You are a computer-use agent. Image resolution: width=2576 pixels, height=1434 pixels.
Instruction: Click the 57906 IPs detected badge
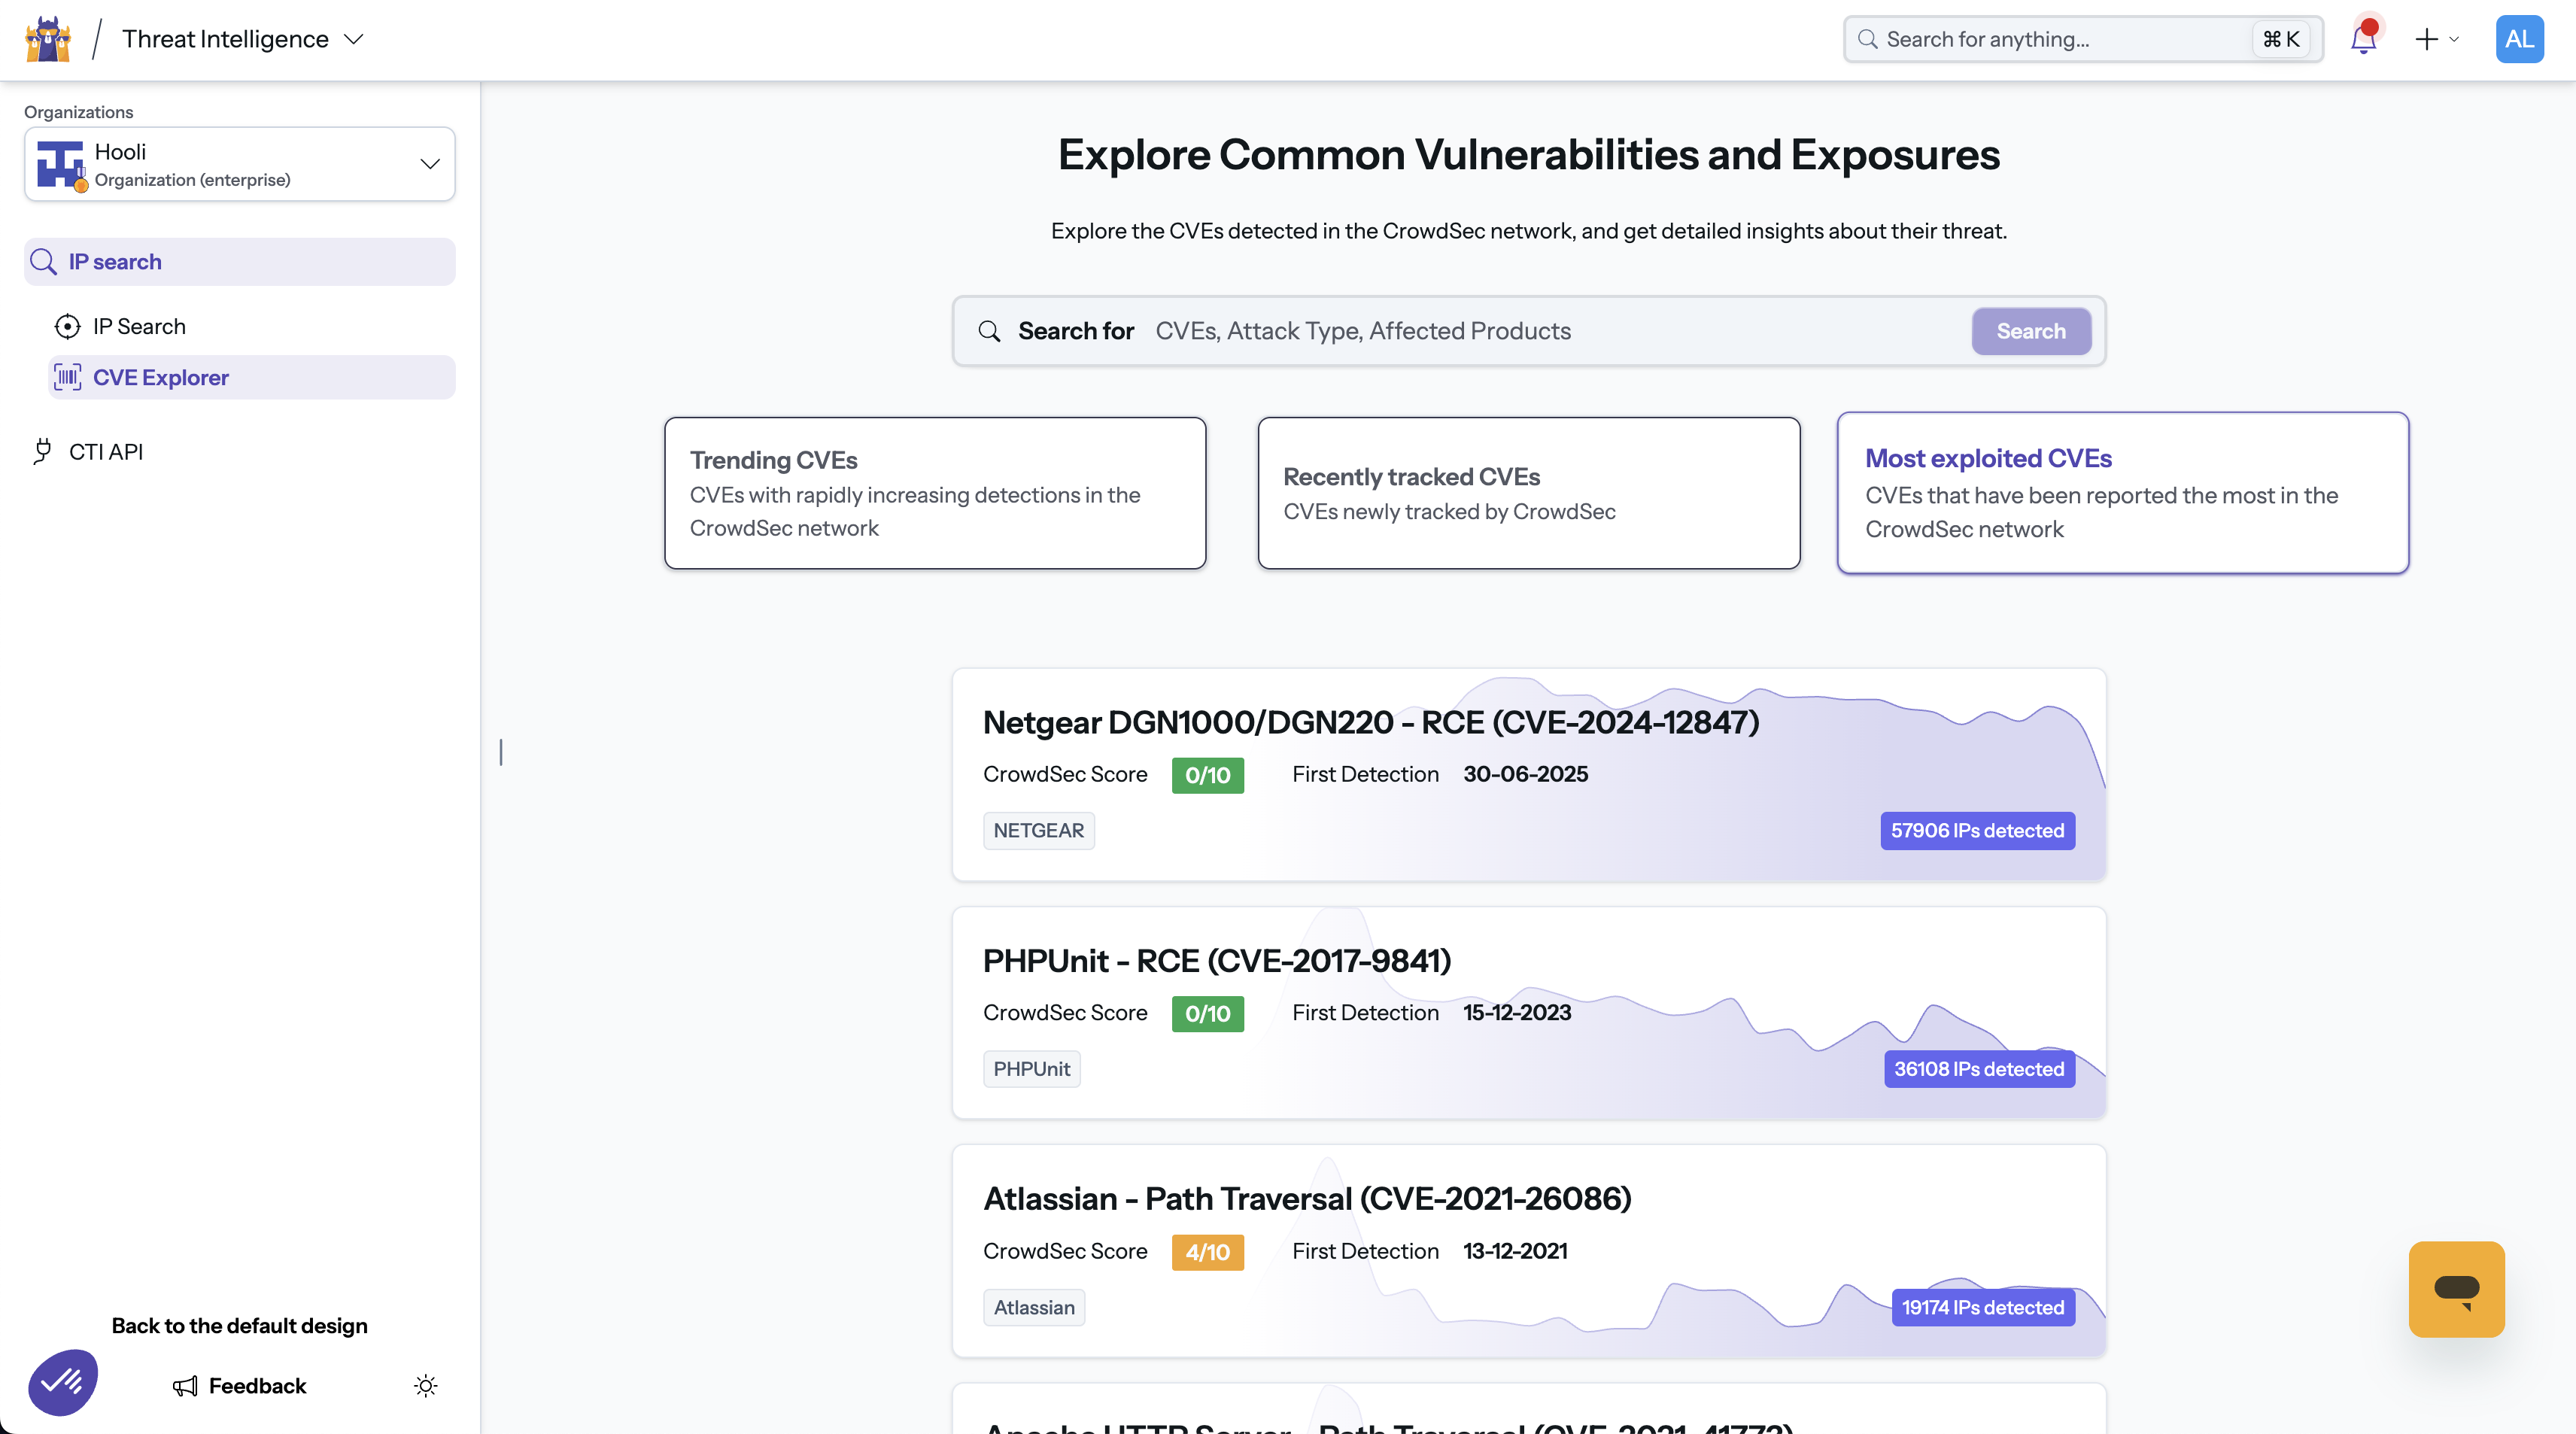(x=1976, y=830)
